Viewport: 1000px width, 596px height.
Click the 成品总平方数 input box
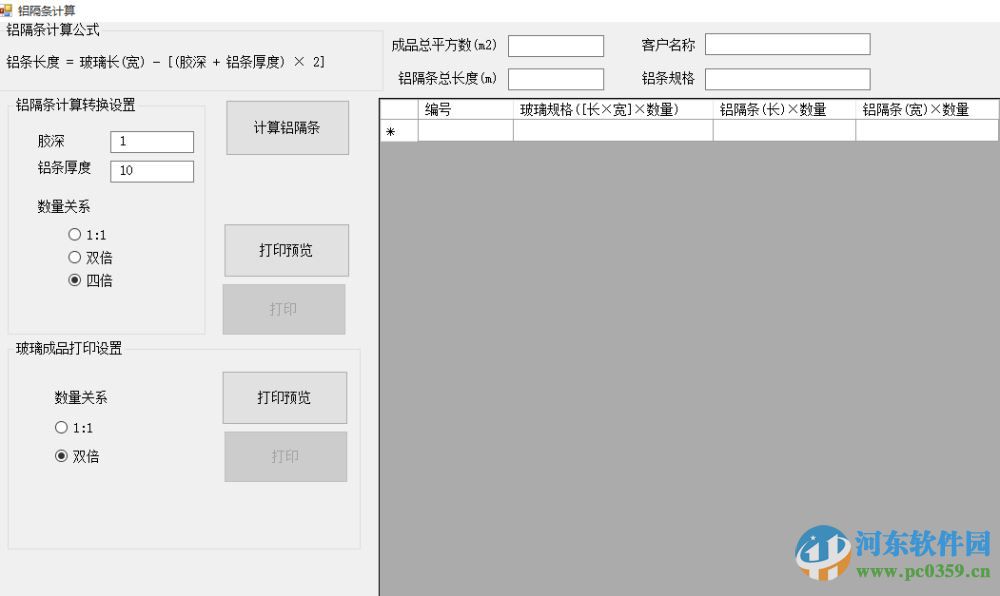coord(556,45)
